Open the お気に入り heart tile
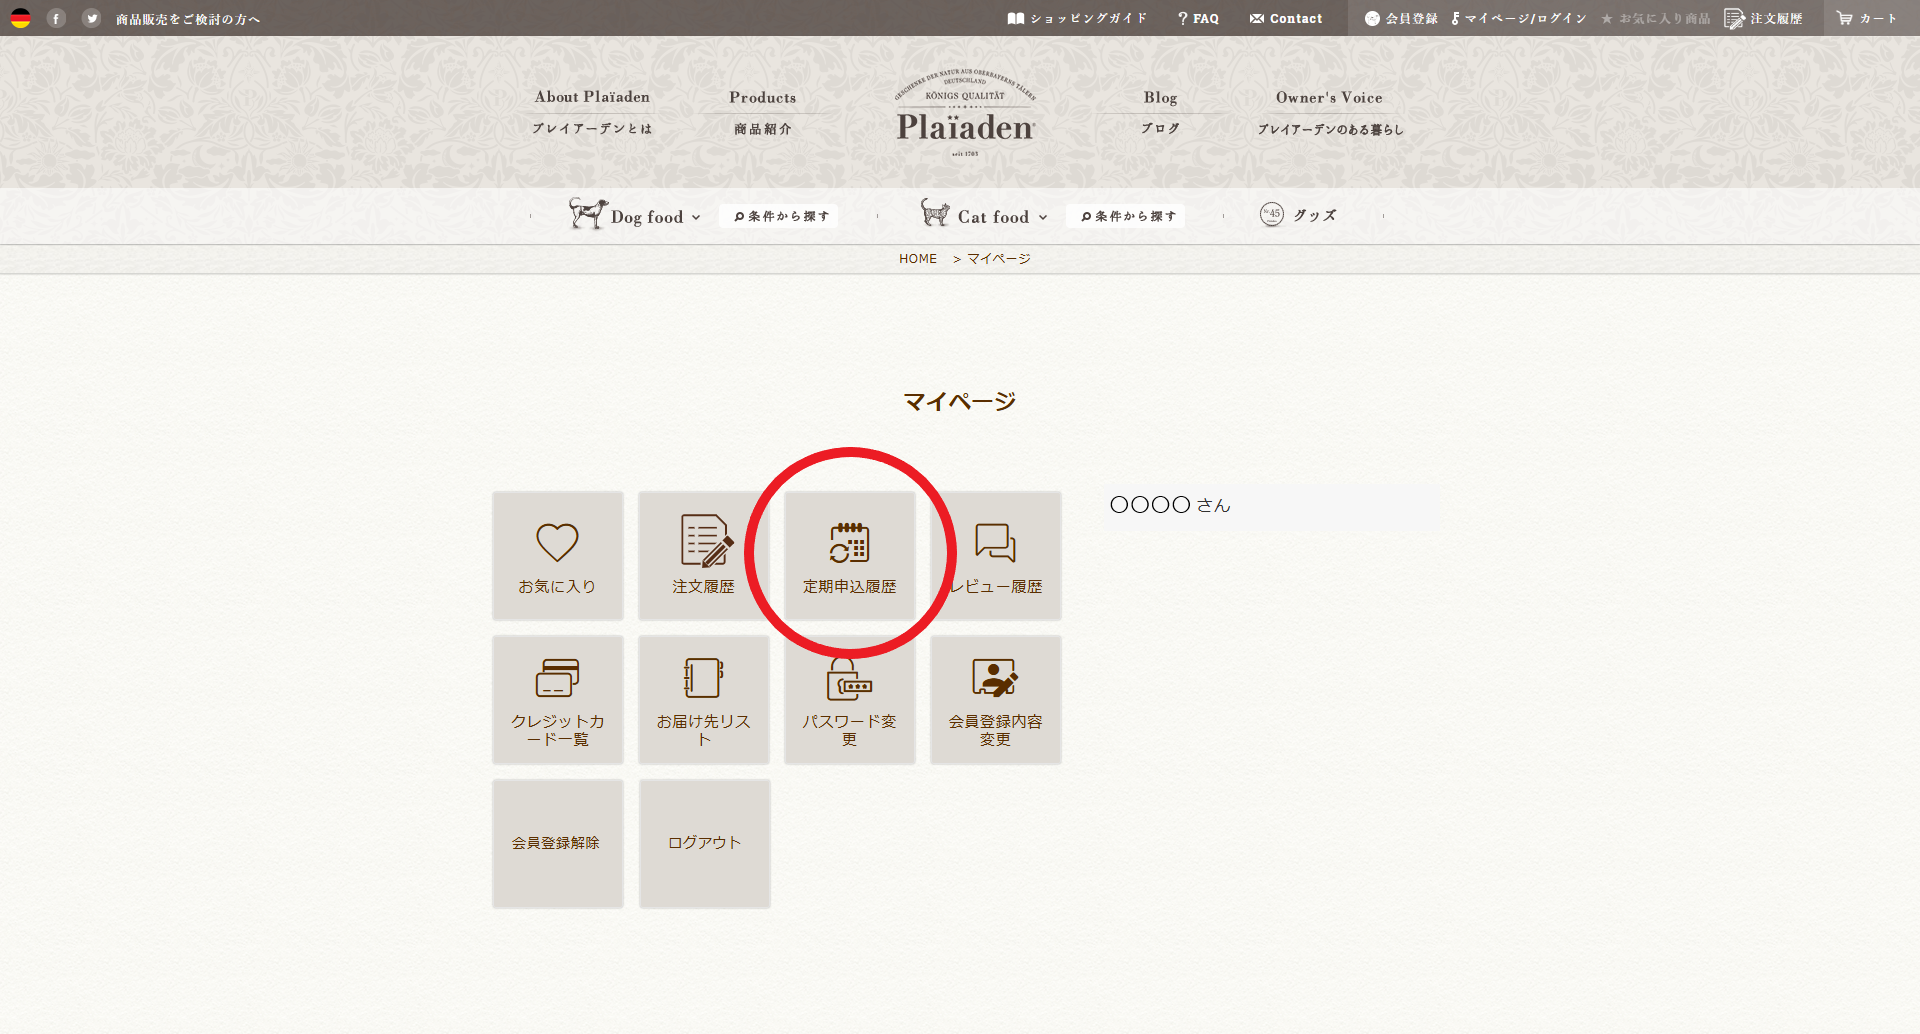 point(558,556)
